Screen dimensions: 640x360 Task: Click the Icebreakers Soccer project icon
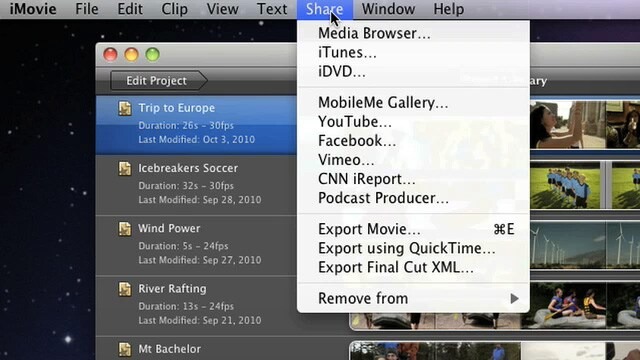pyautogui.click(x=125, y=168)
